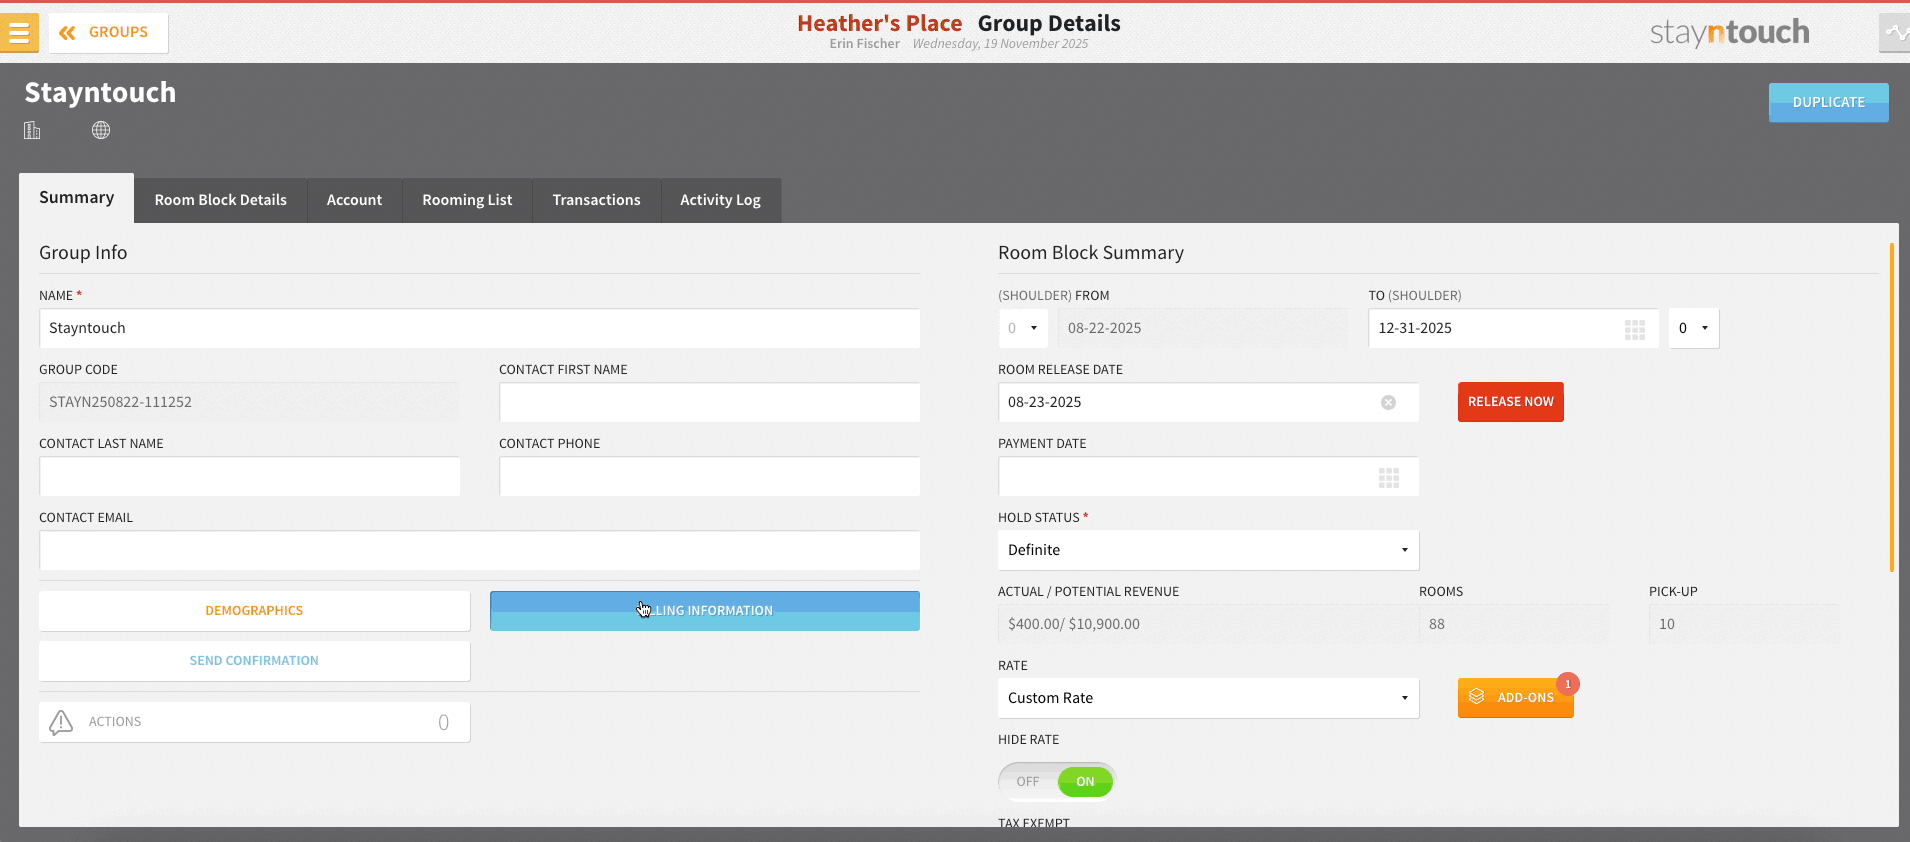Click the 08-22-2025 From date field
This screenshot has height=842, width=1910.
1203,328
